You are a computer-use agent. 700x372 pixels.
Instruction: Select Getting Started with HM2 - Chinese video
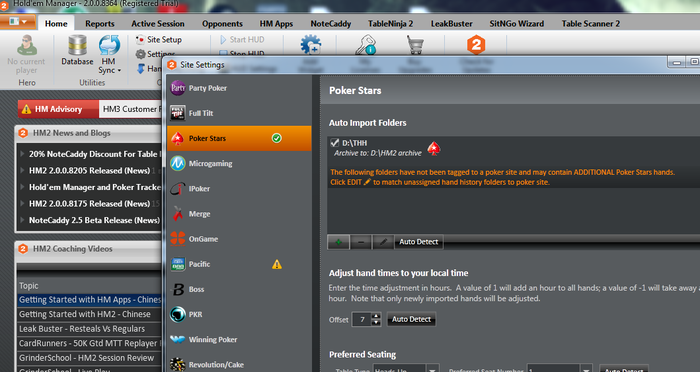(89, 314)
